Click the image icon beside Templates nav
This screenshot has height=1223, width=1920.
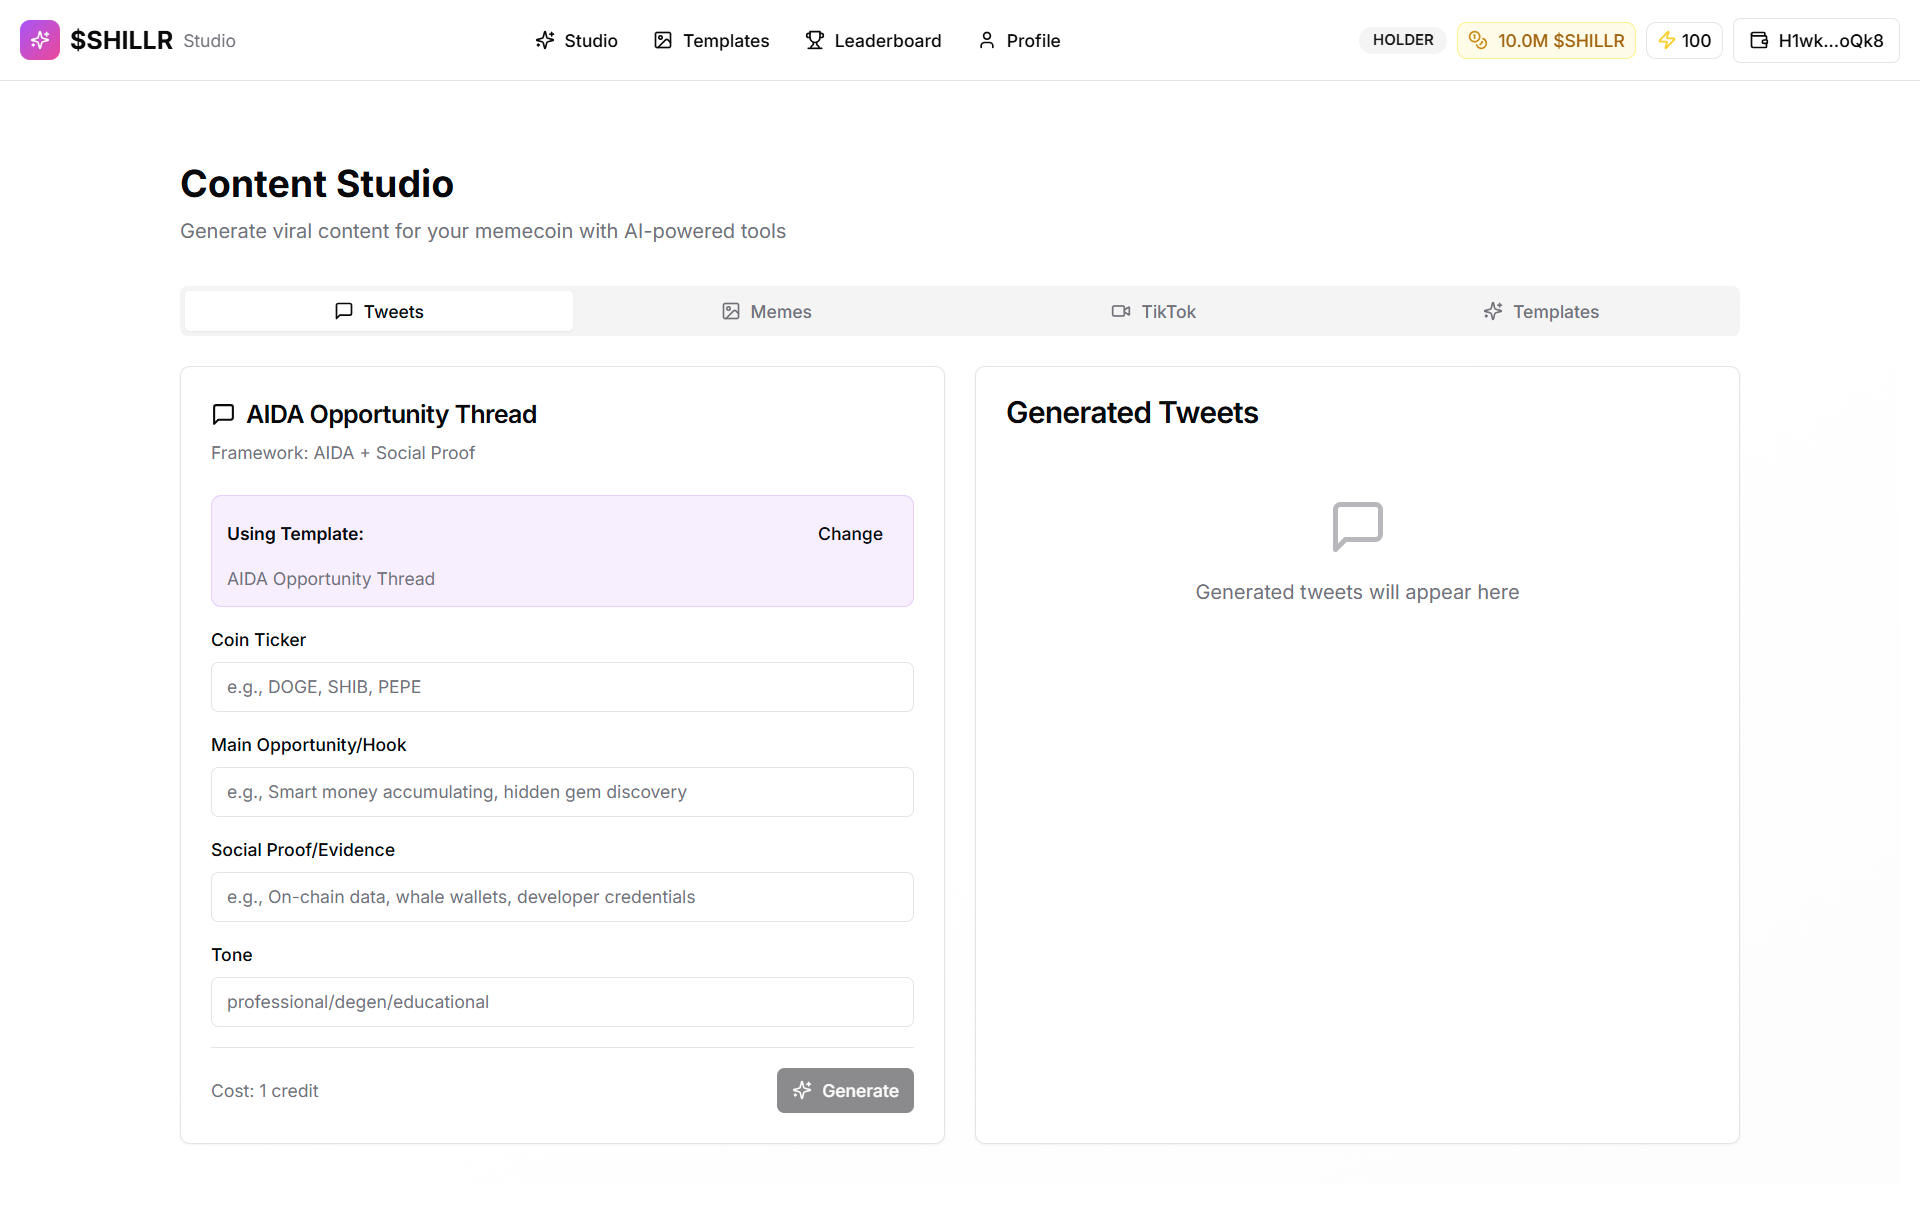click(x=663, y=40)
